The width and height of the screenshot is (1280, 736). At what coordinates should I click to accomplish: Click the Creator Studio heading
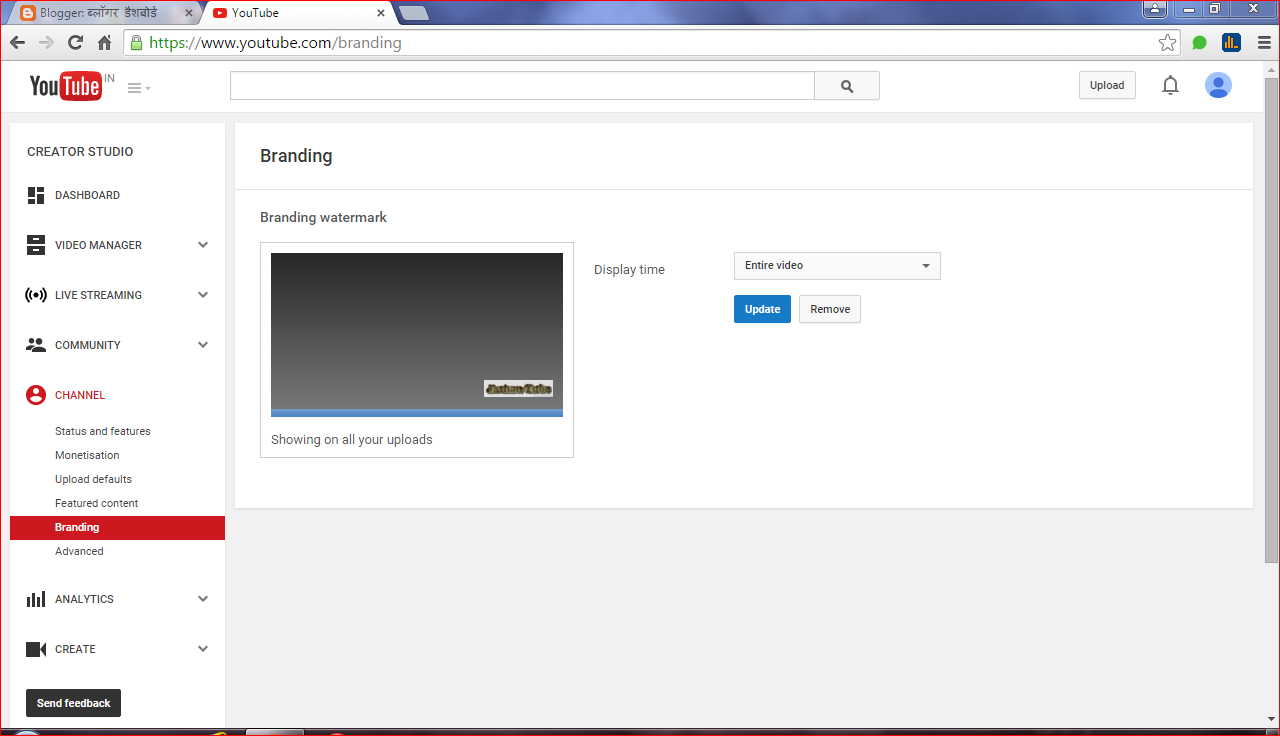point(80,152)
